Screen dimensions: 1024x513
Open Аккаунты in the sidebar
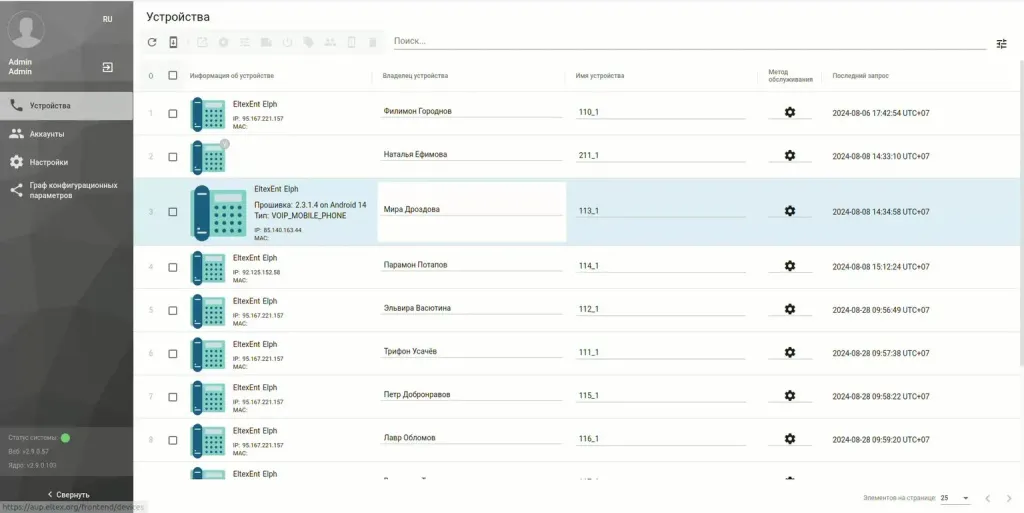pyautogui.click(x=47, y=134)
